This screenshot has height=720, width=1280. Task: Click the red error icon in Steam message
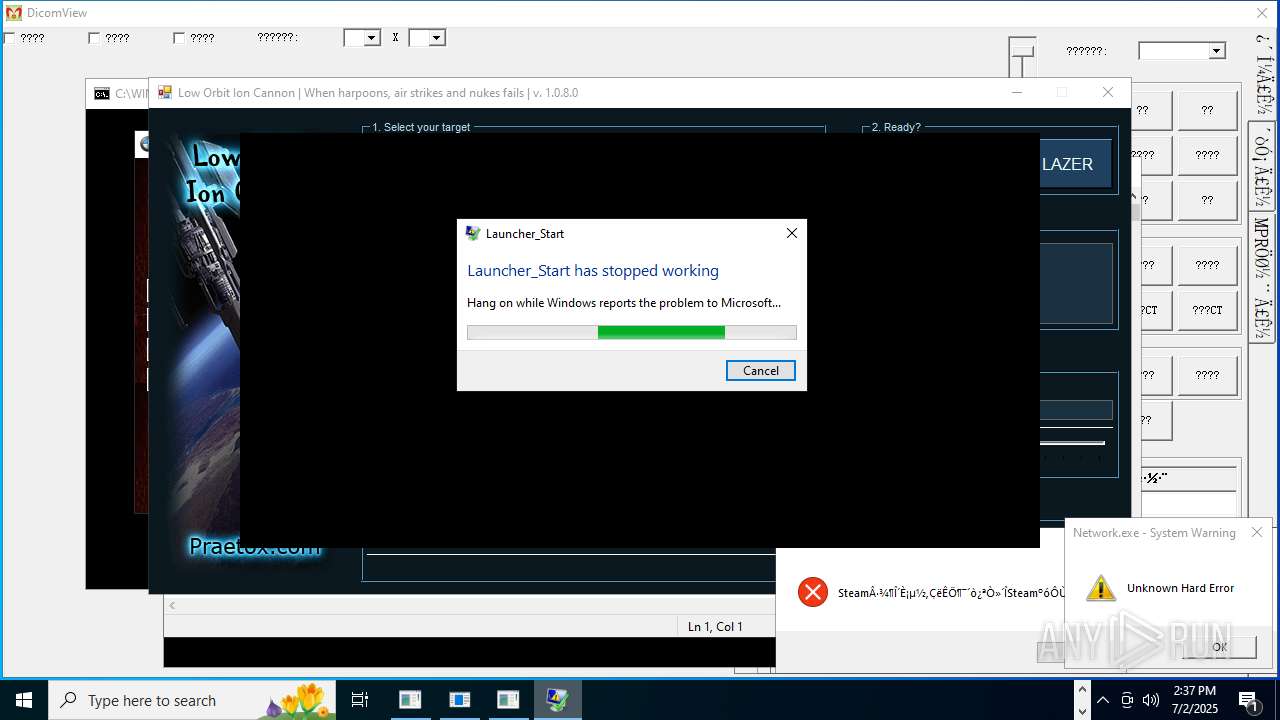coord(813,592)
